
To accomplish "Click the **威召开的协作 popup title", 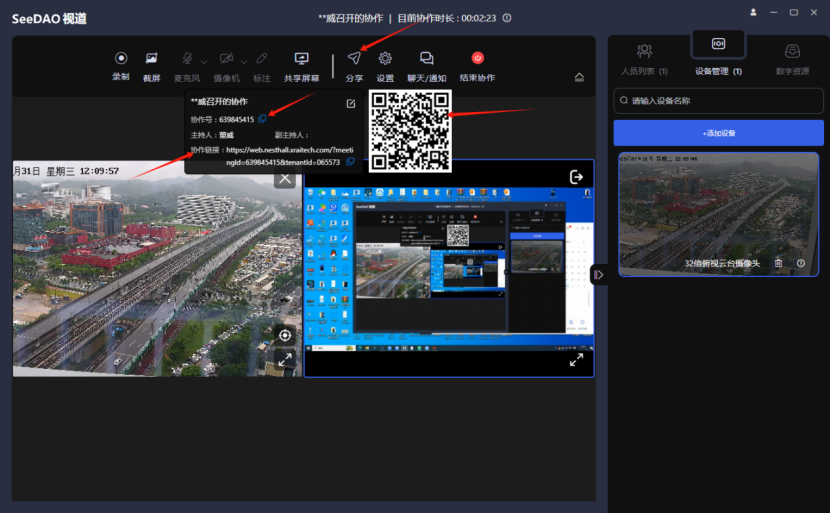I will pyautogui.click(x=219, y=102).
